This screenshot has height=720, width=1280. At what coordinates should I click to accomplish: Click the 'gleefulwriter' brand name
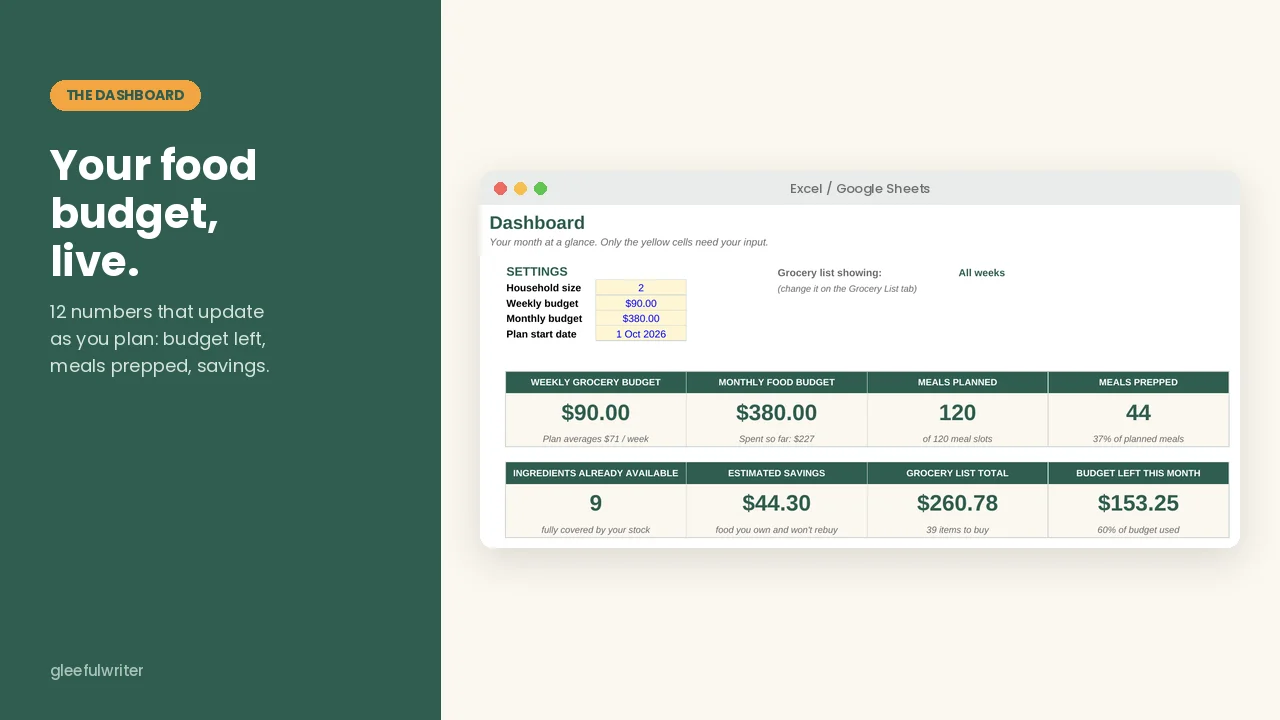click(x=97, y=670)
